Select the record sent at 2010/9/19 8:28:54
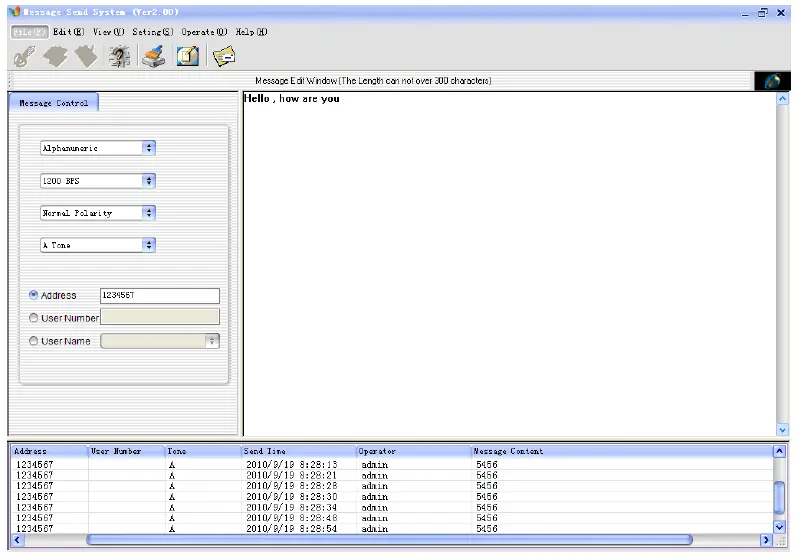The height and width of the screenshot is (560, 798). pyautogui.click(x=392, y=528)
